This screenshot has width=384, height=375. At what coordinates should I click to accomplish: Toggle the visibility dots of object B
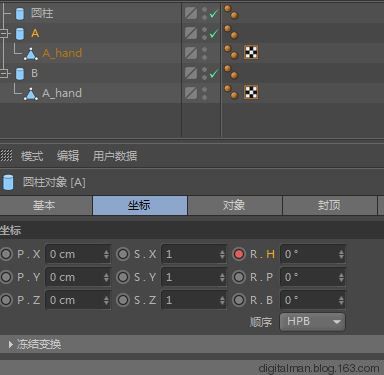click(204, 73)
